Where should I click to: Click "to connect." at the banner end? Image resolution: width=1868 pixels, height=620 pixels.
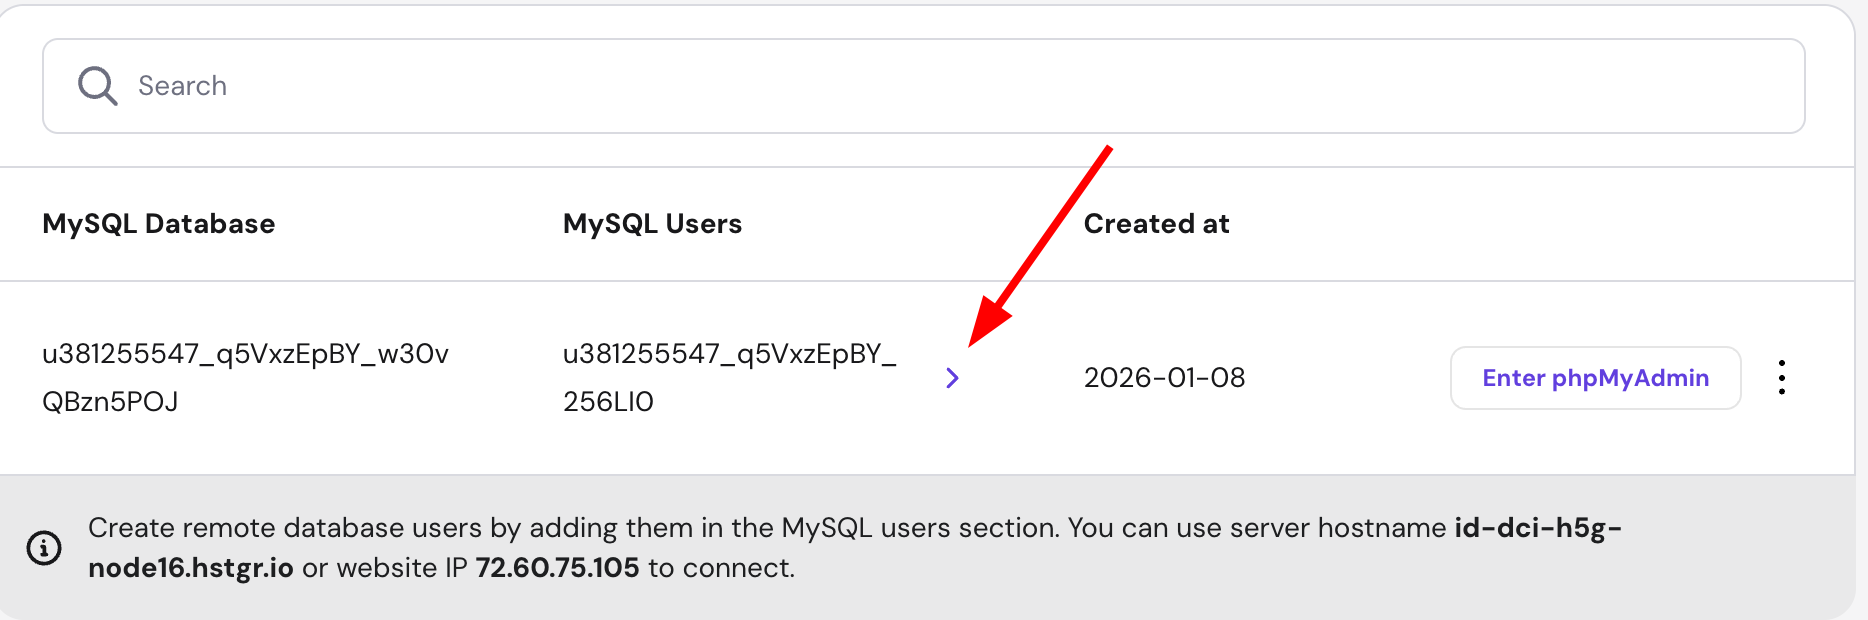[721, 568]
